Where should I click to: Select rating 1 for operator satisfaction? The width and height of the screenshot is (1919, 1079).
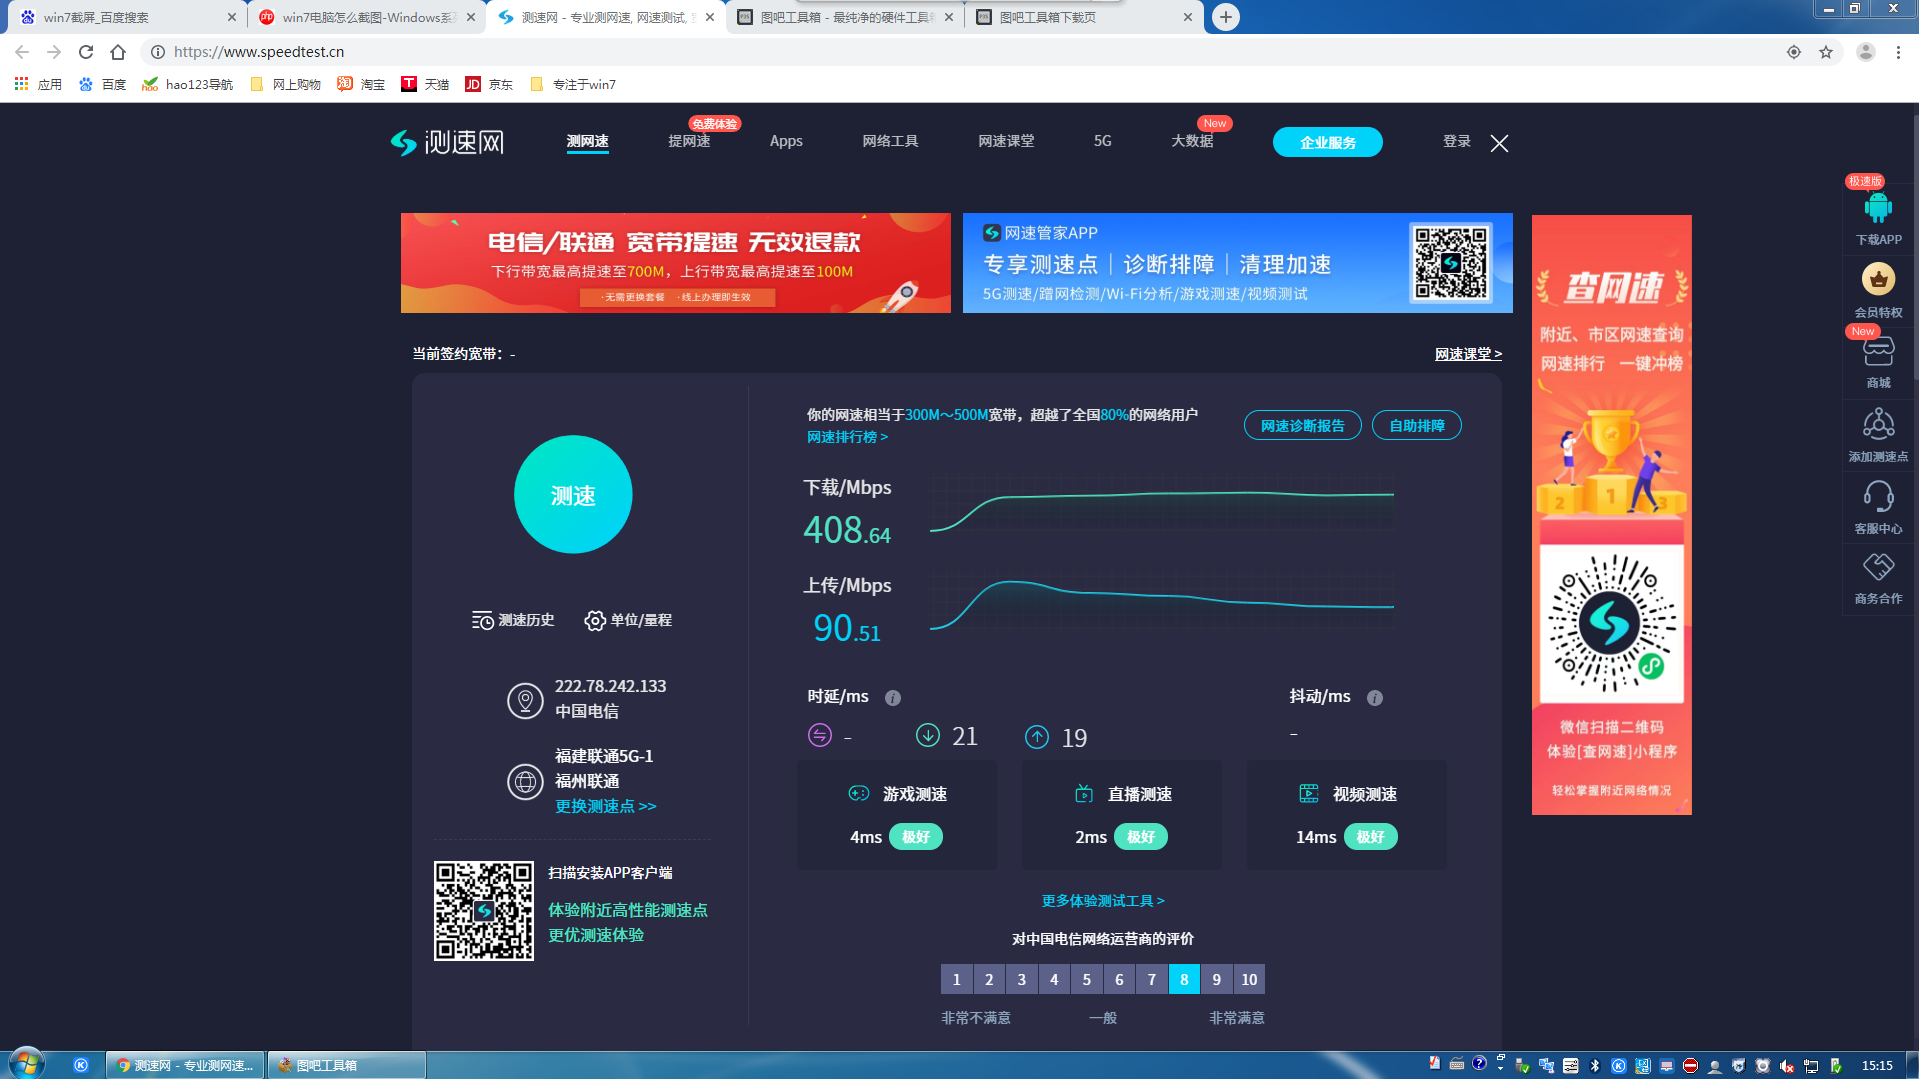pyautogui.click(x=956, y=979)
